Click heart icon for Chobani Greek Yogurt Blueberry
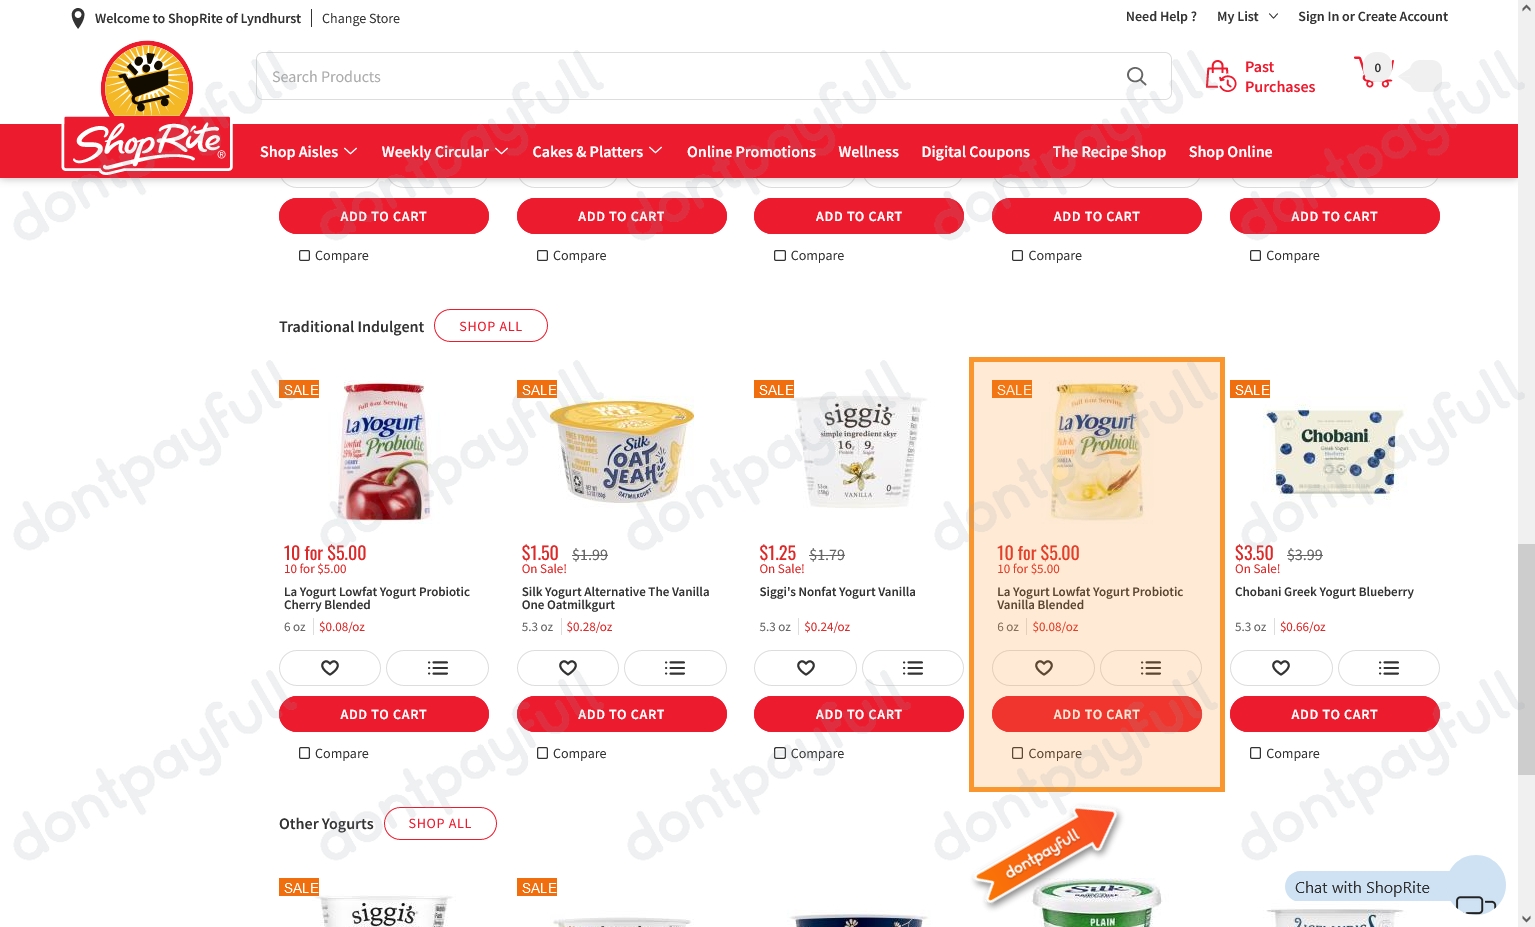Screen dimensions: 1535x927 point(1281,668)
